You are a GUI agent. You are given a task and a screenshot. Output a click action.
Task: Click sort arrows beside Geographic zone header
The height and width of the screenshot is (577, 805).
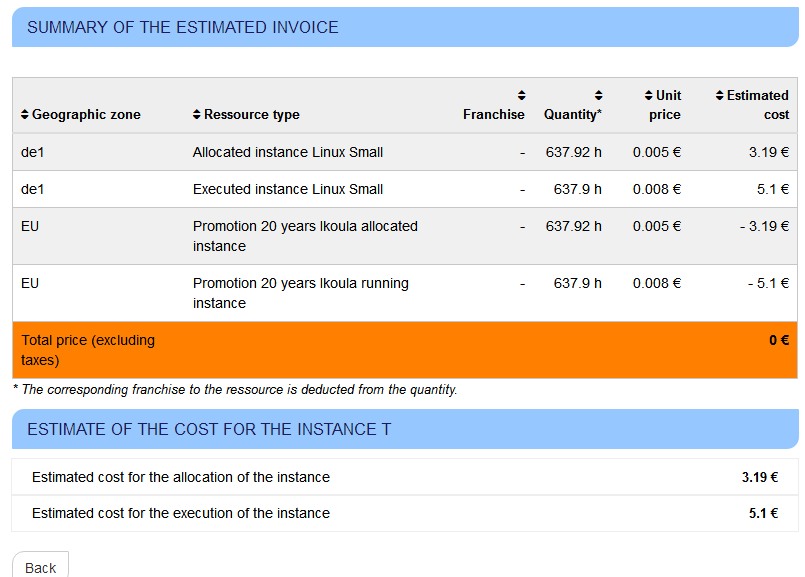(x=25, y=115)
